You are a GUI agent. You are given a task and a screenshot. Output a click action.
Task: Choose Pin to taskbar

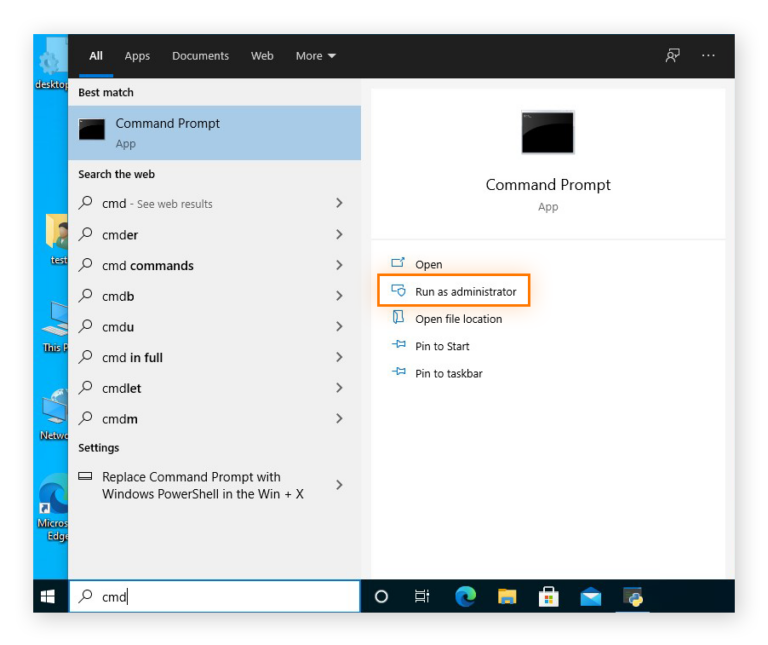pyautogui.click(x=449, y=374)
